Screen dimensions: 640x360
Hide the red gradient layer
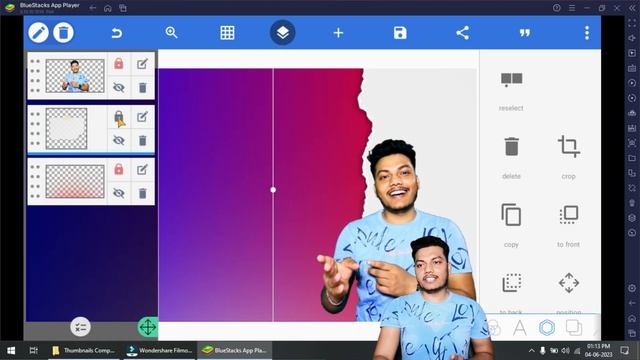click(119, 193)
